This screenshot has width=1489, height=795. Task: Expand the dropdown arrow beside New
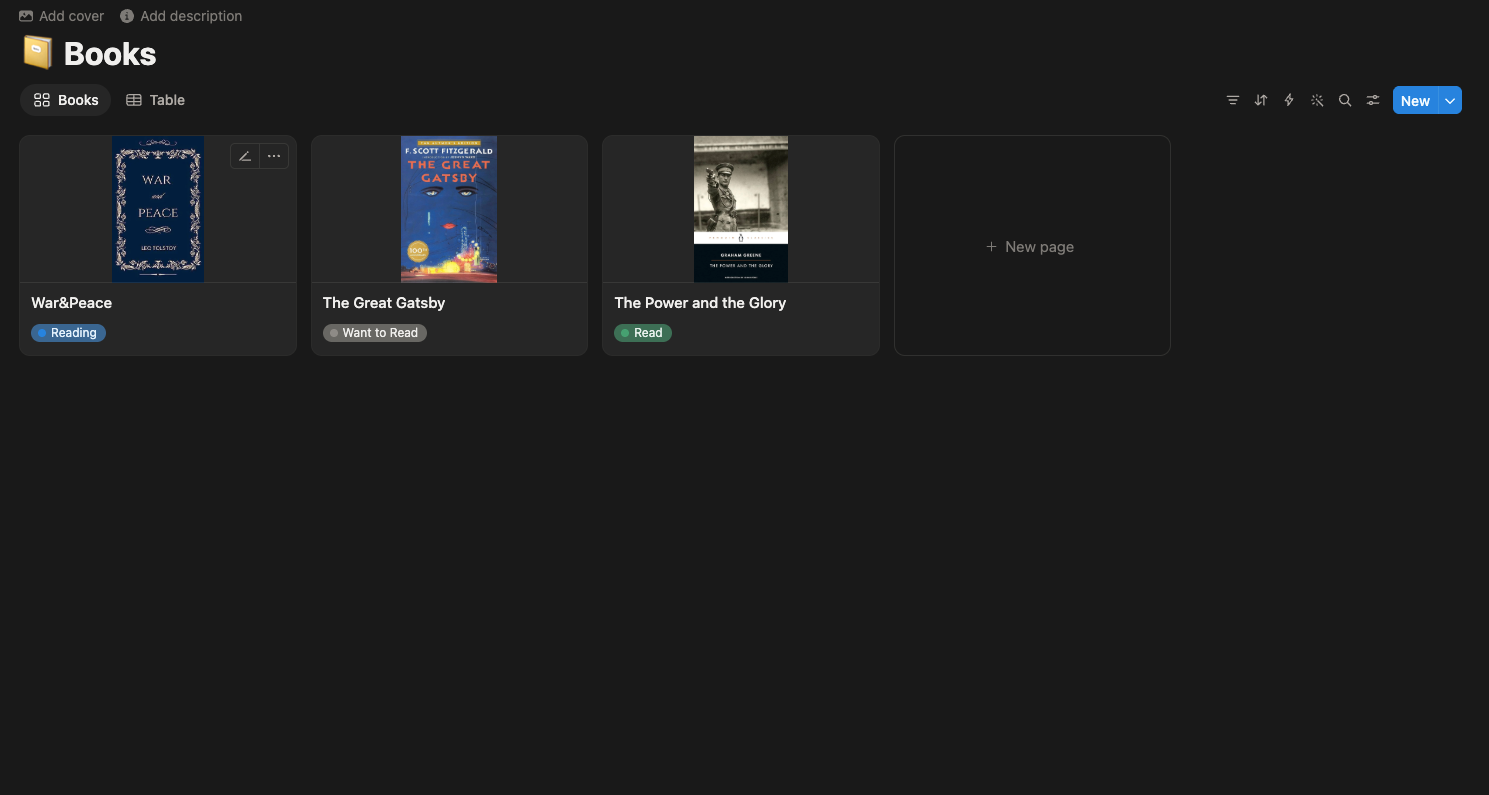click(1450, 100)
